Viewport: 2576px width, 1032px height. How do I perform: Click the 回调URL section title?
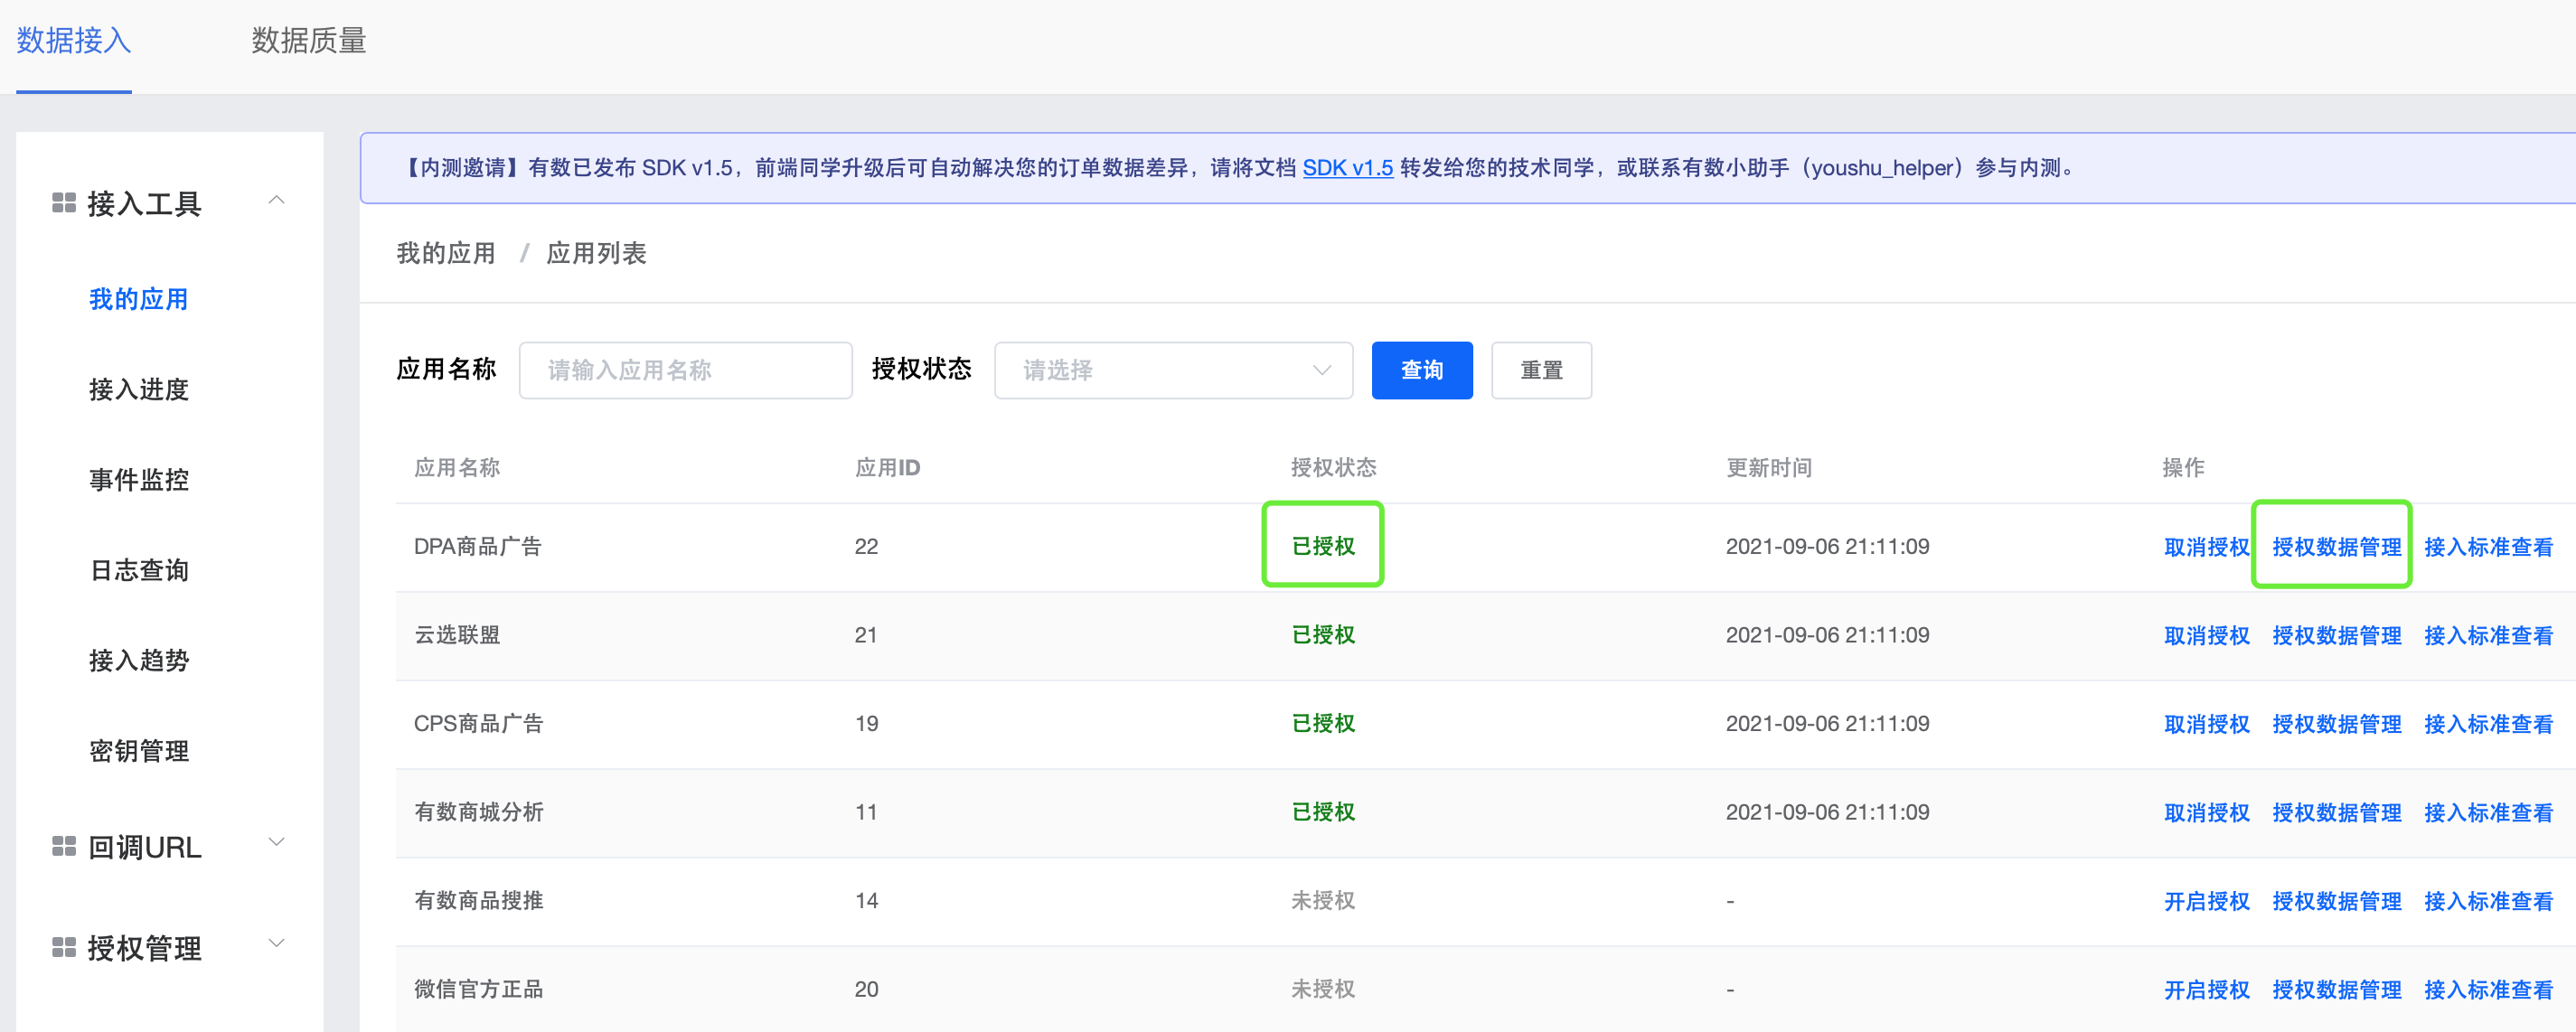point(144,847)
